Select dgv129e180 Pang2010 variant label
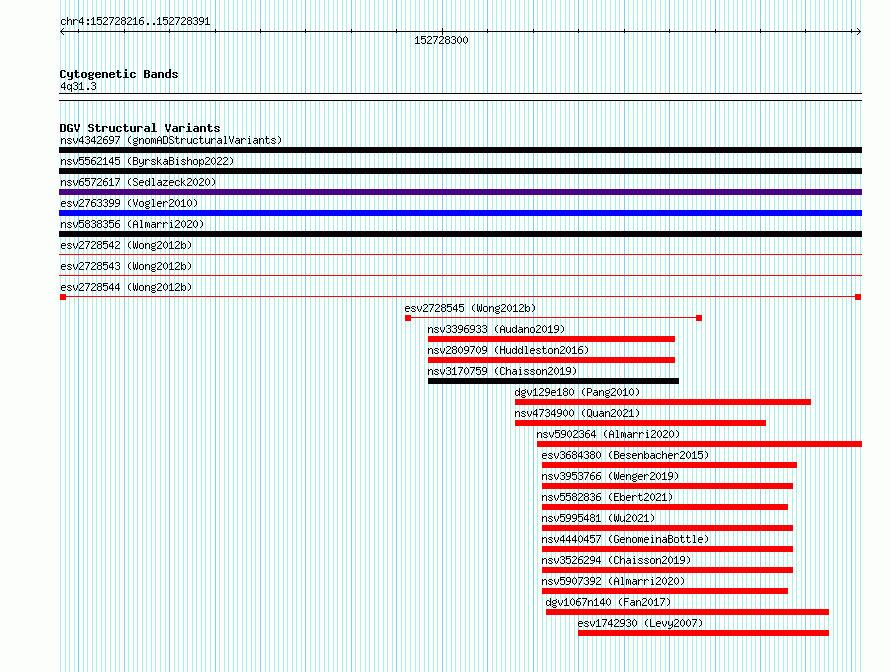Screen dimensions: 890x672 (x=577, y=392)
